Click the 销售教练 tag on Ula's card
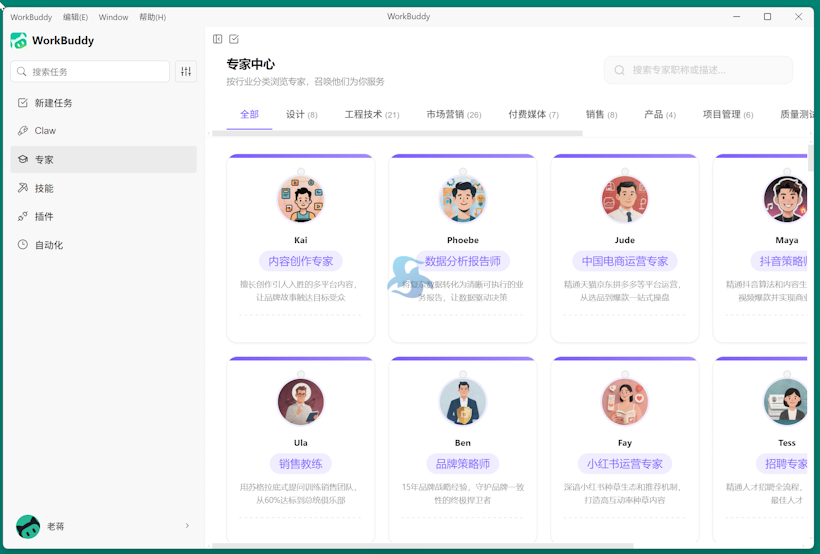 pyautogui.click(x=301, y=463)
